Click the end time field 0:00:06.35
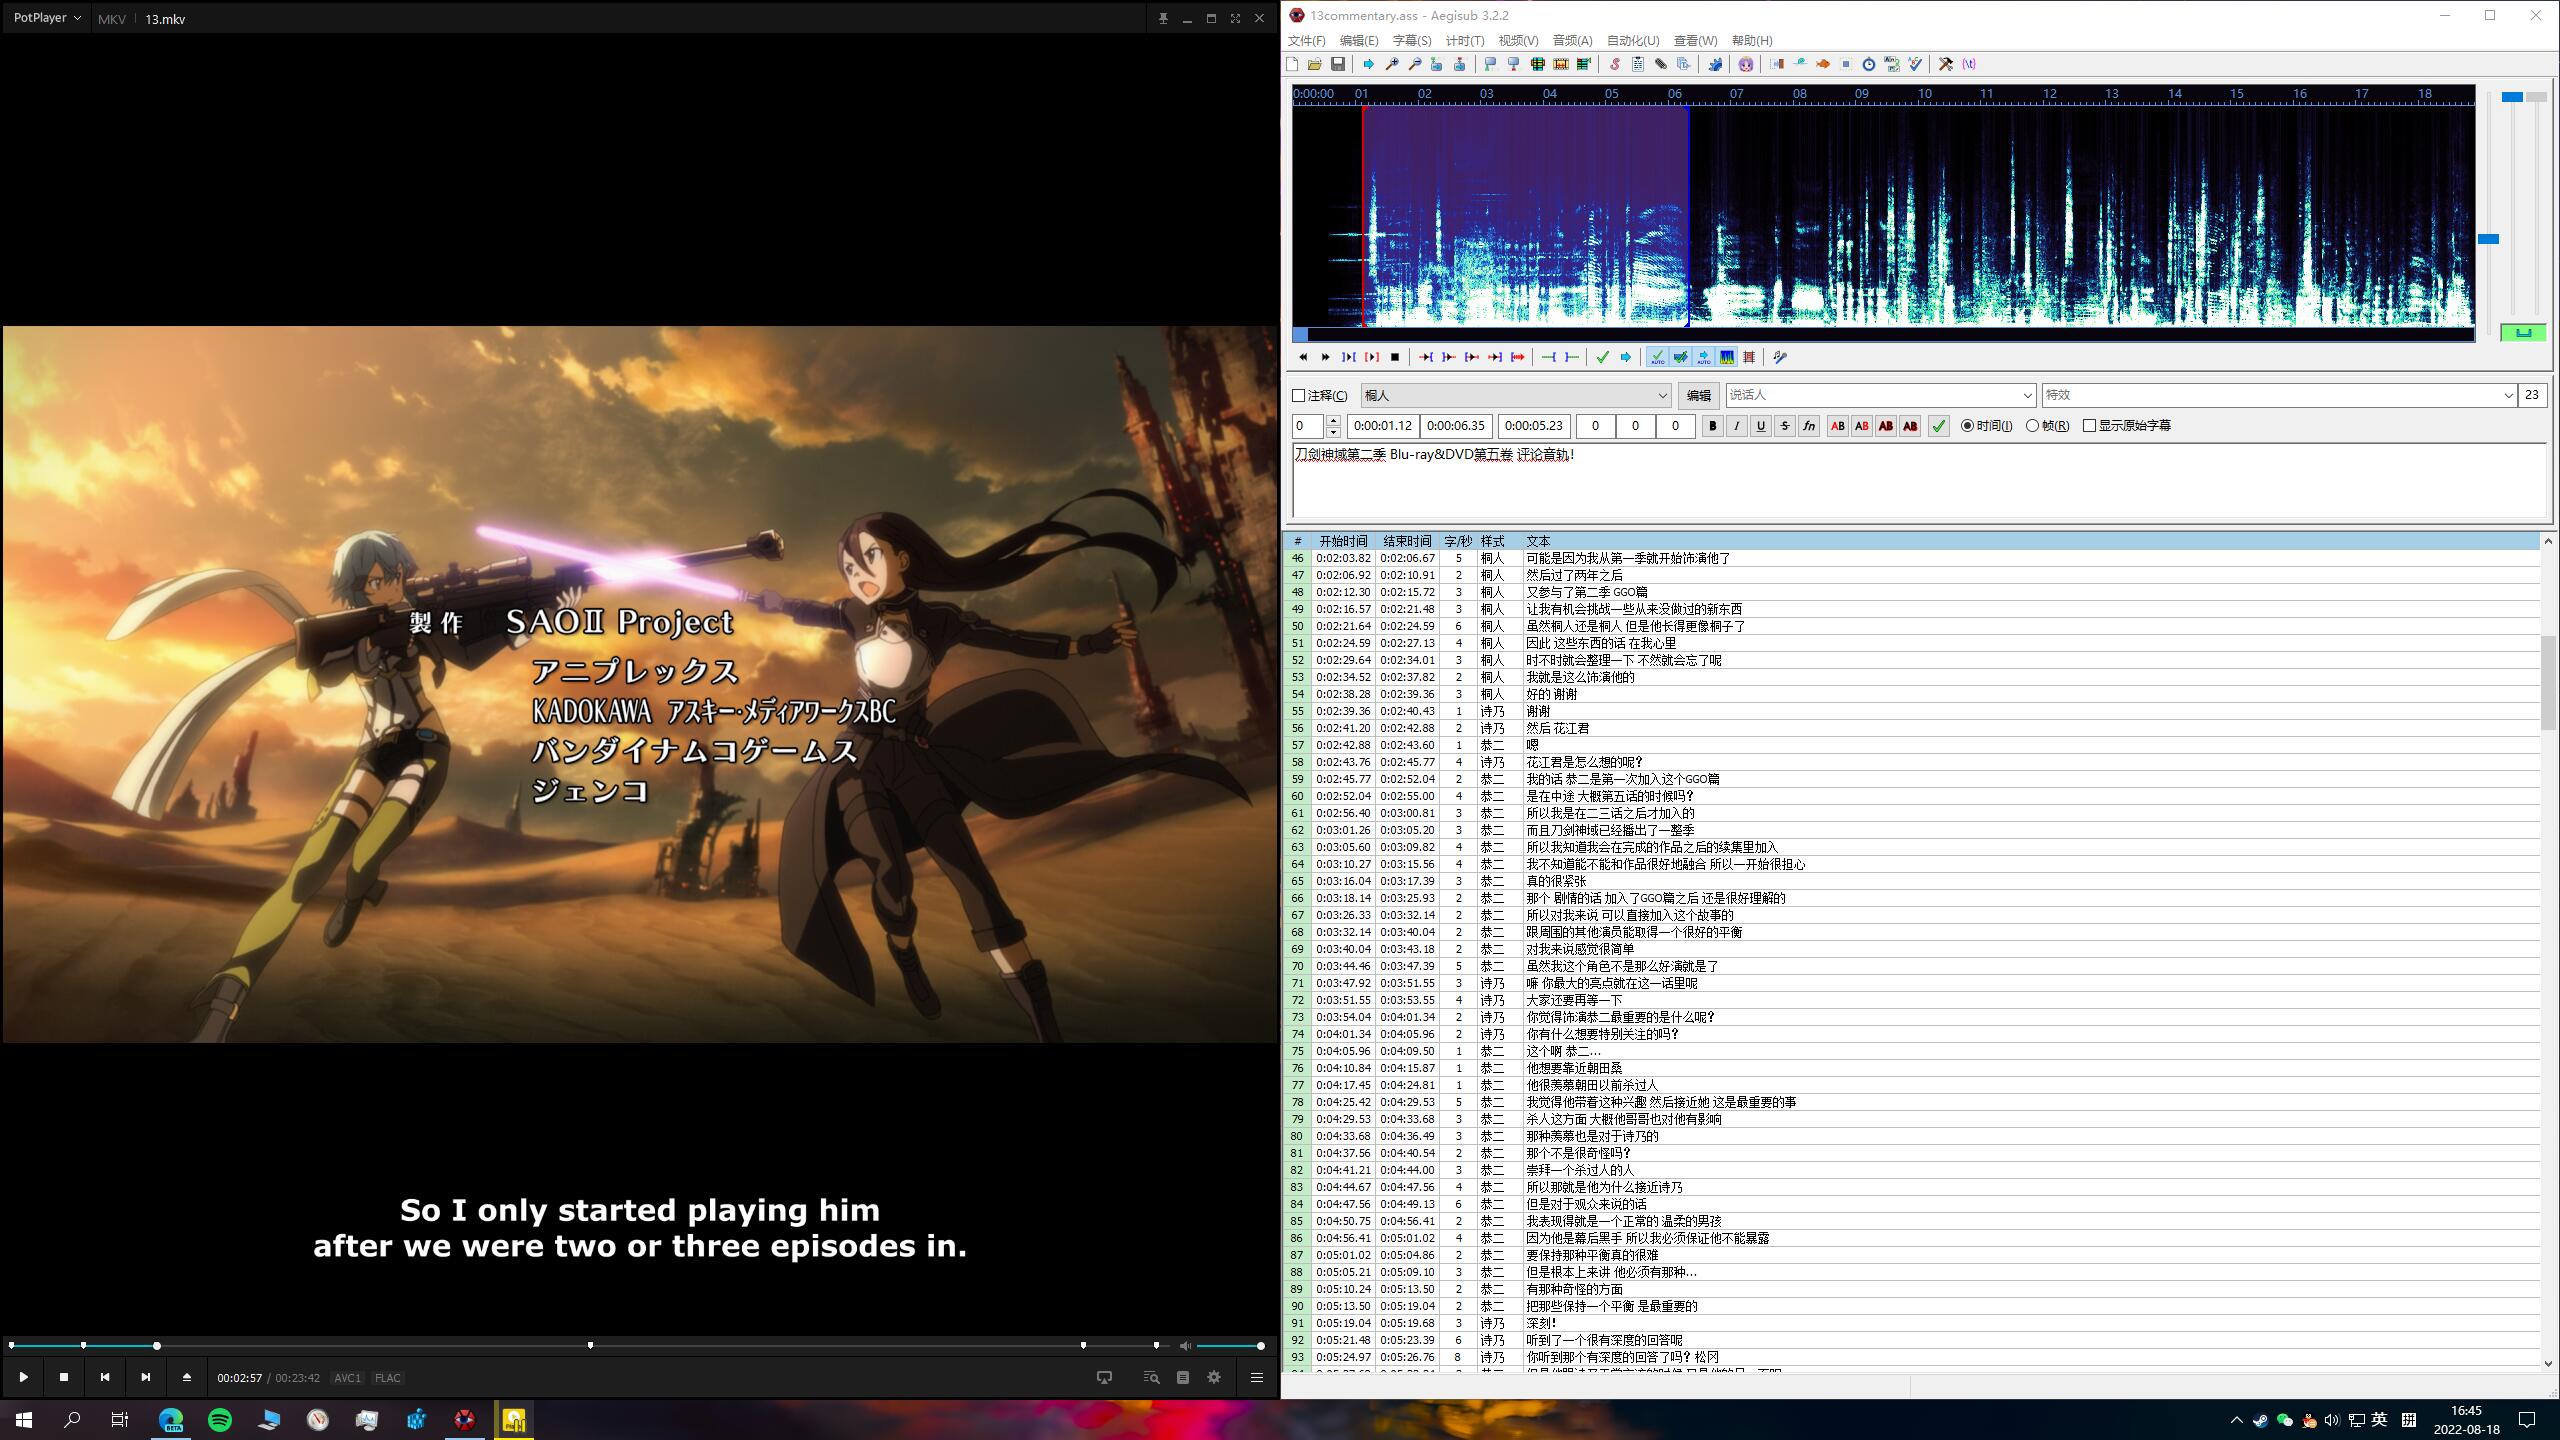The height and width of the screenshot is (1440, 2560). (x=1456, y=426)
